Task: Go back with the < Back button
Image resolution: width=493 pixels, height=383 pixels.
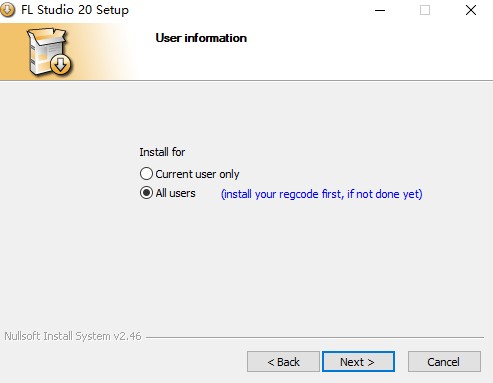Action: coord(283,361)
